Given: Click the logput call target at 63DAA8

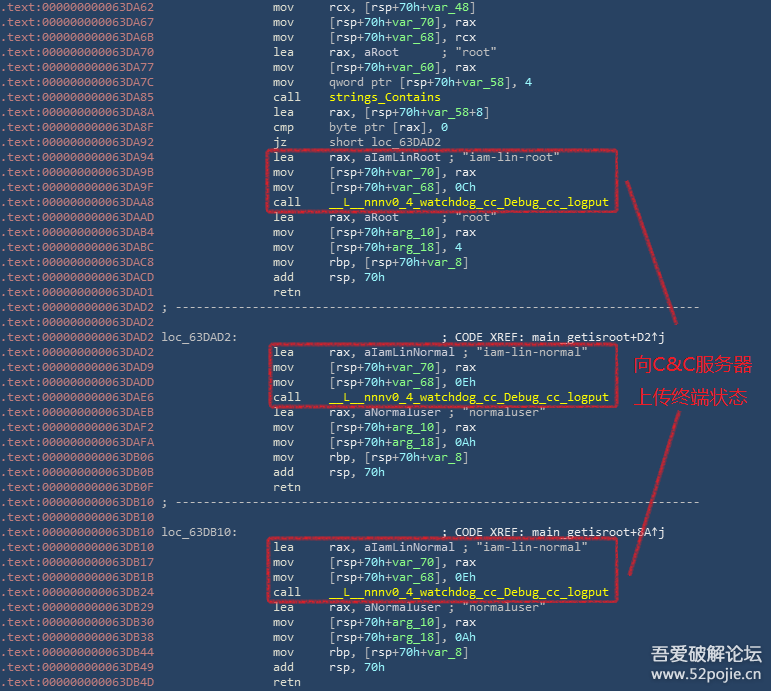Looking at the screenshot, I should (469, 202).
